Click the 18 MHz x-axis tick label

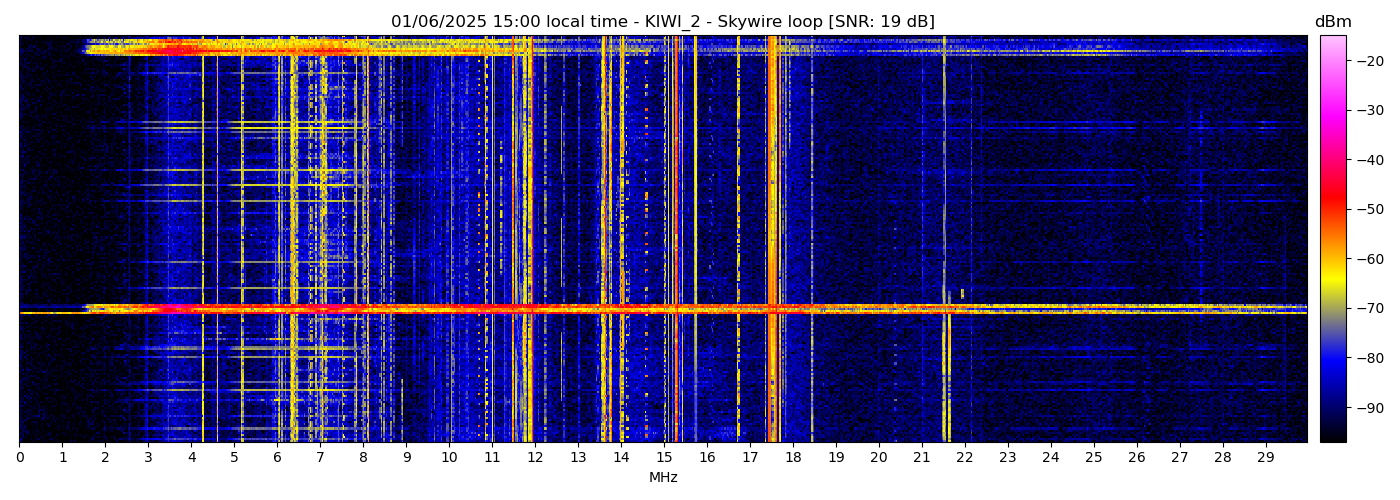pyautogui.click(x=793, y=458)
